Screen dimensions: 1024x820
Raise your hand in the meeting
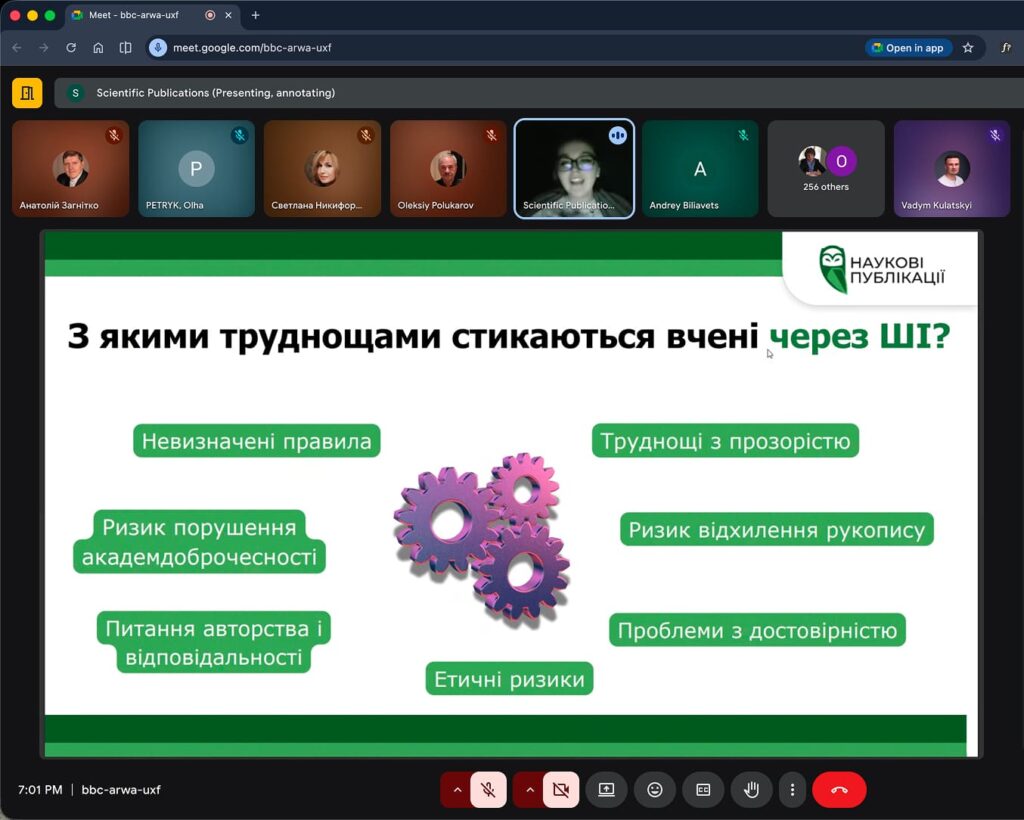point(751,790)
